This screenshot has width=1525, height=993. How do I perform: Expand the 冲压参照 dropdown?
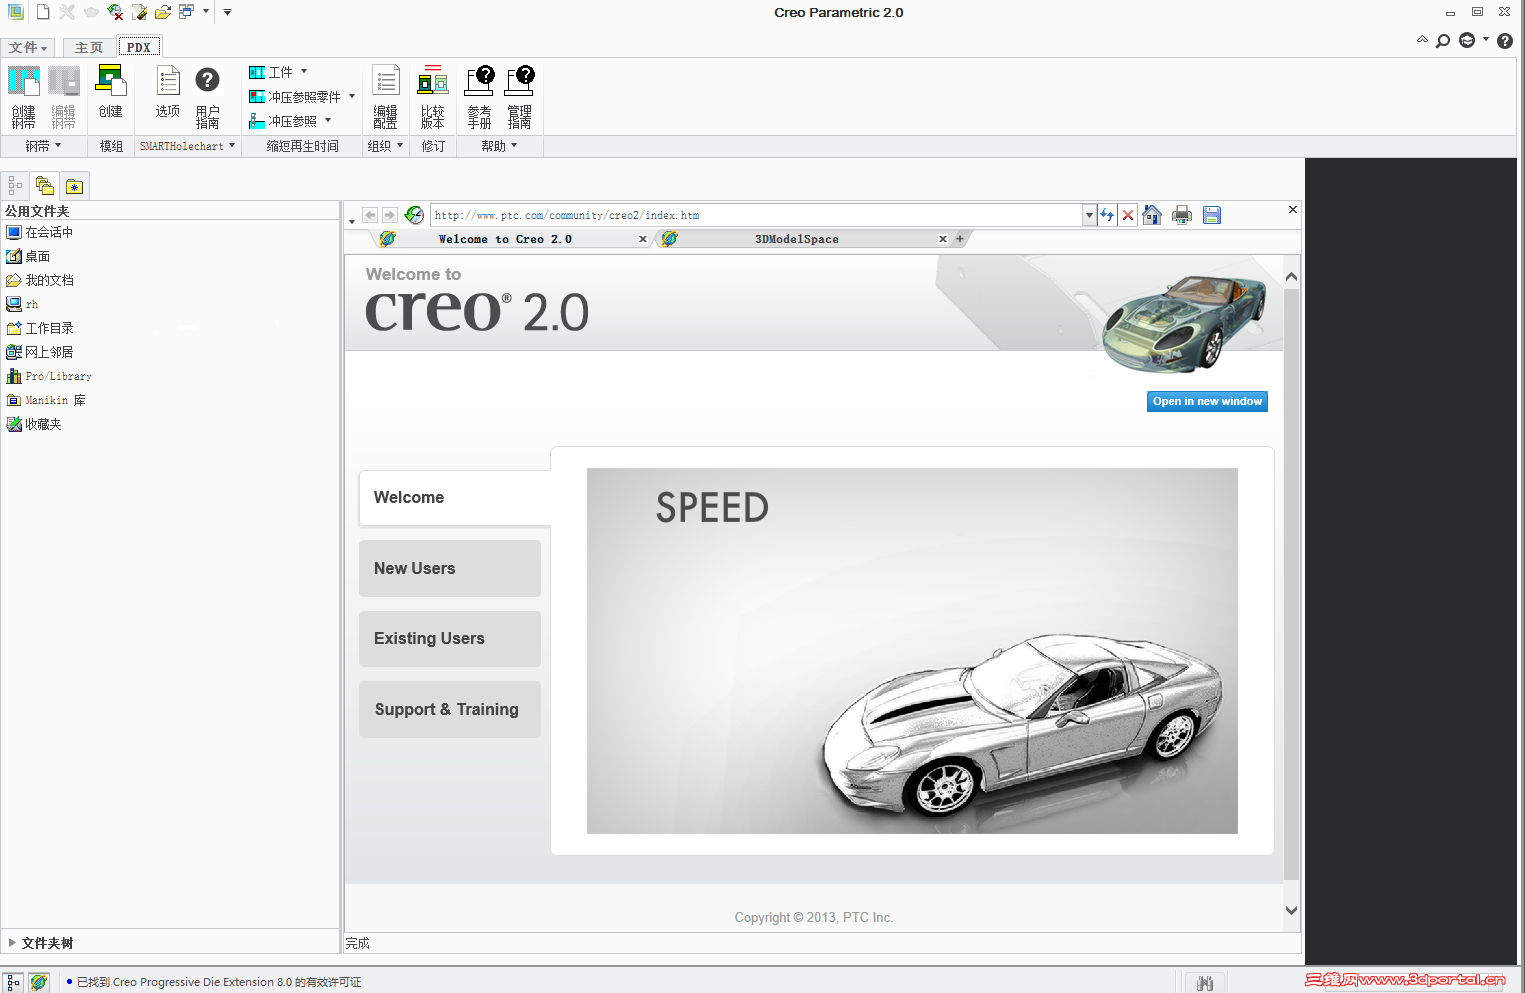pyautogui.click(x=328, y=120)
